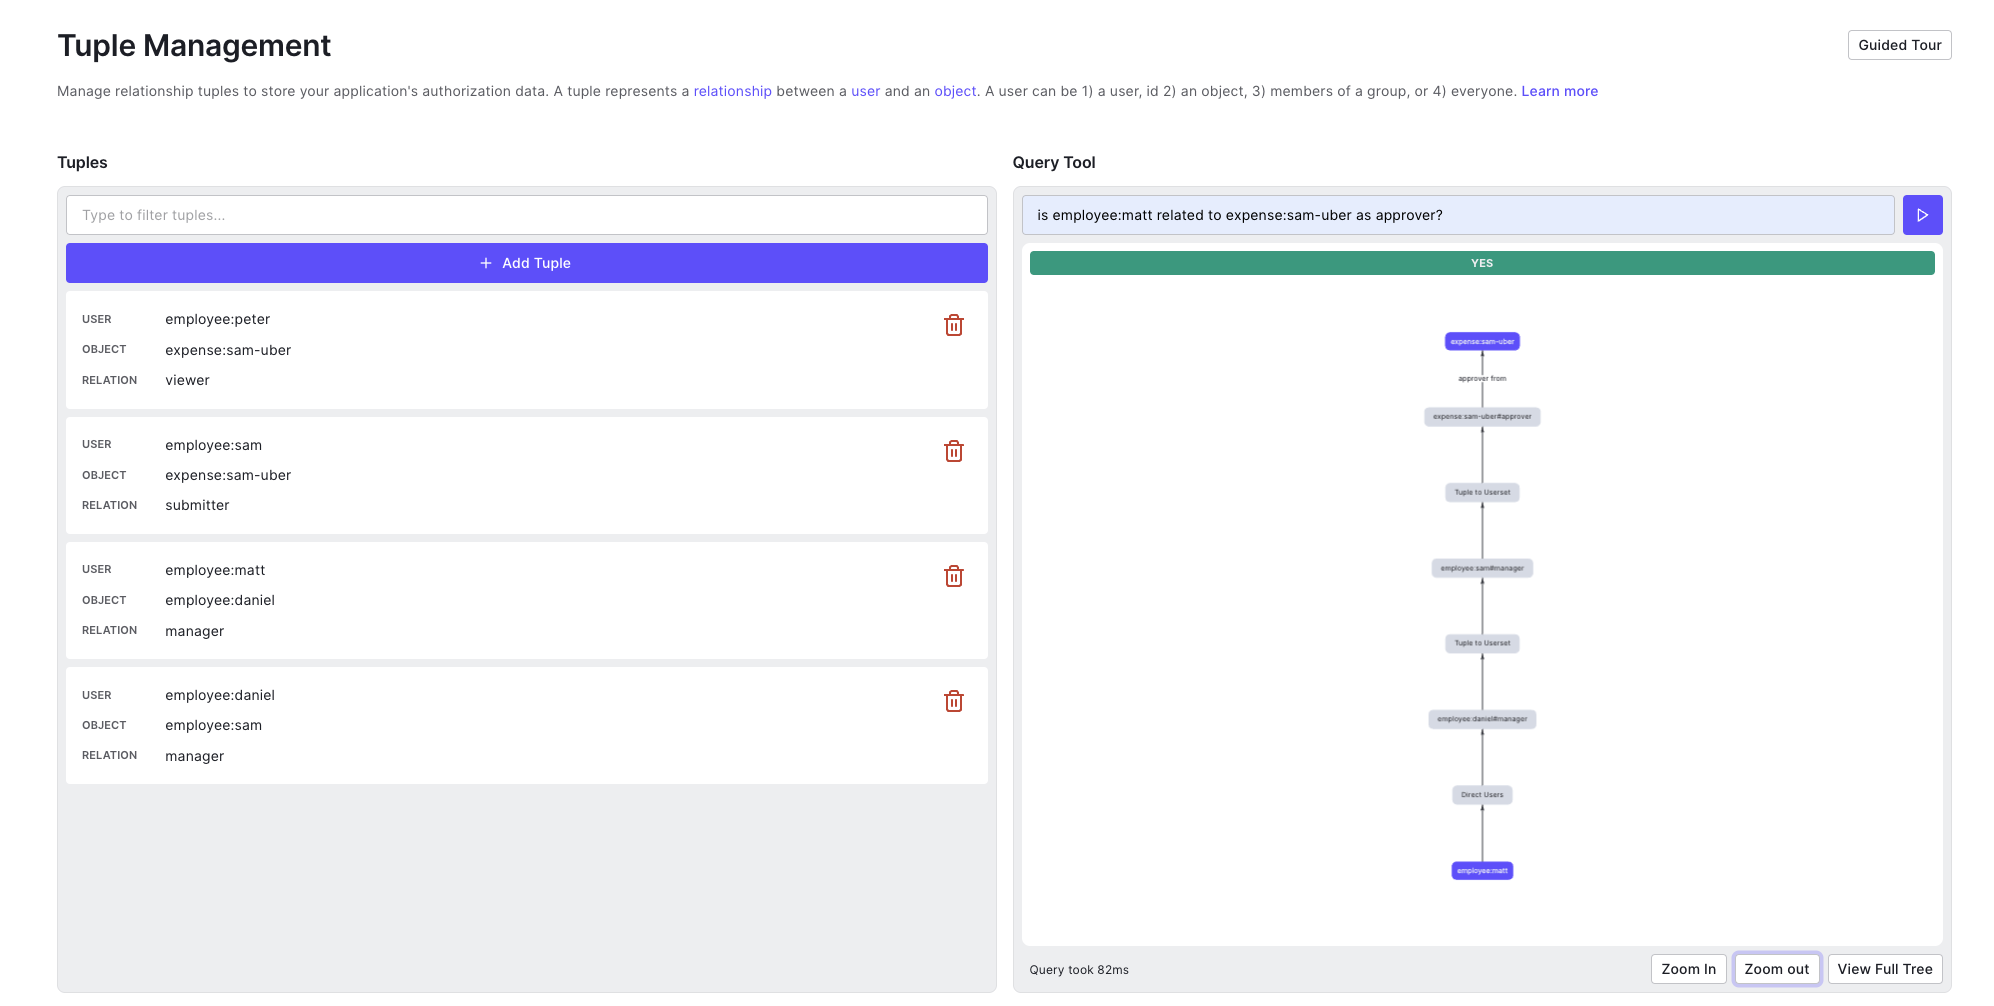Image resolution: width=1994 pixels, height=1006 pixels.
Task: Select the employee:matt node in the graph
Action: coord(1482,870)
